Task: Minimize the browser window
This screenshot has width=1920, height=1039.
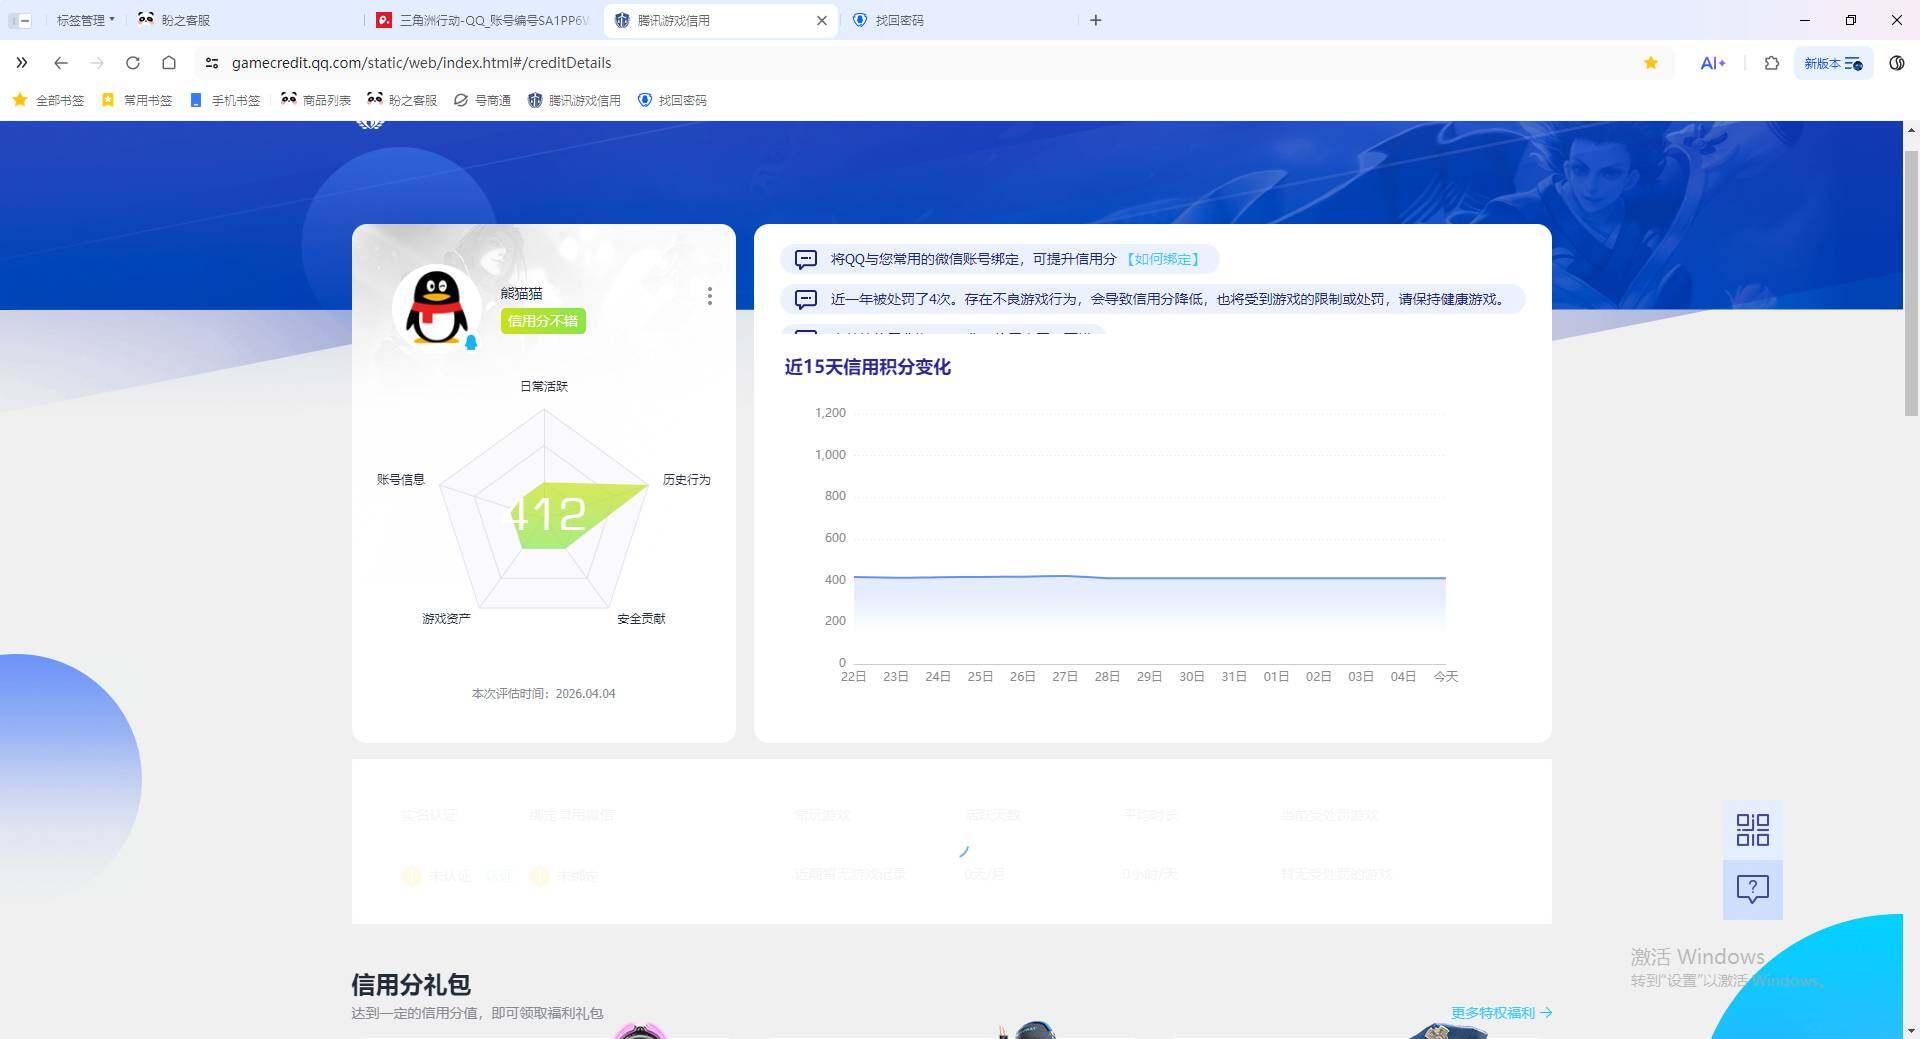Action: tap(1805, 20)
